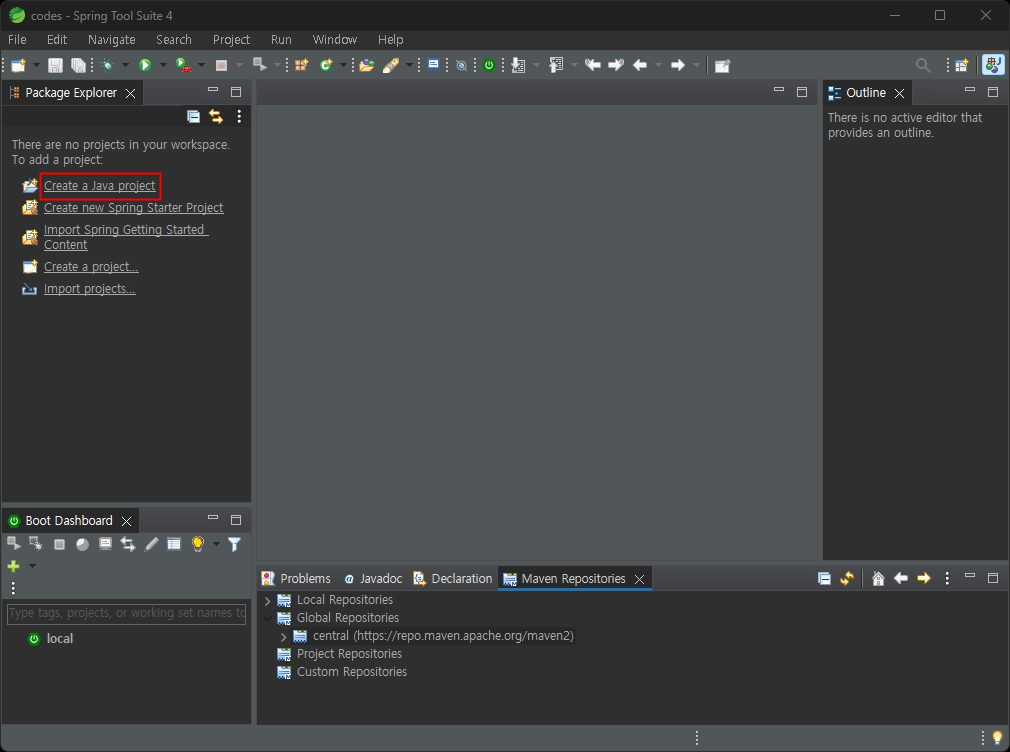Click the Open Console monitor icon in main toolbar
The width and height of the screenshot is (1010, 752).
pyautogui.click(x=434, y=64)
